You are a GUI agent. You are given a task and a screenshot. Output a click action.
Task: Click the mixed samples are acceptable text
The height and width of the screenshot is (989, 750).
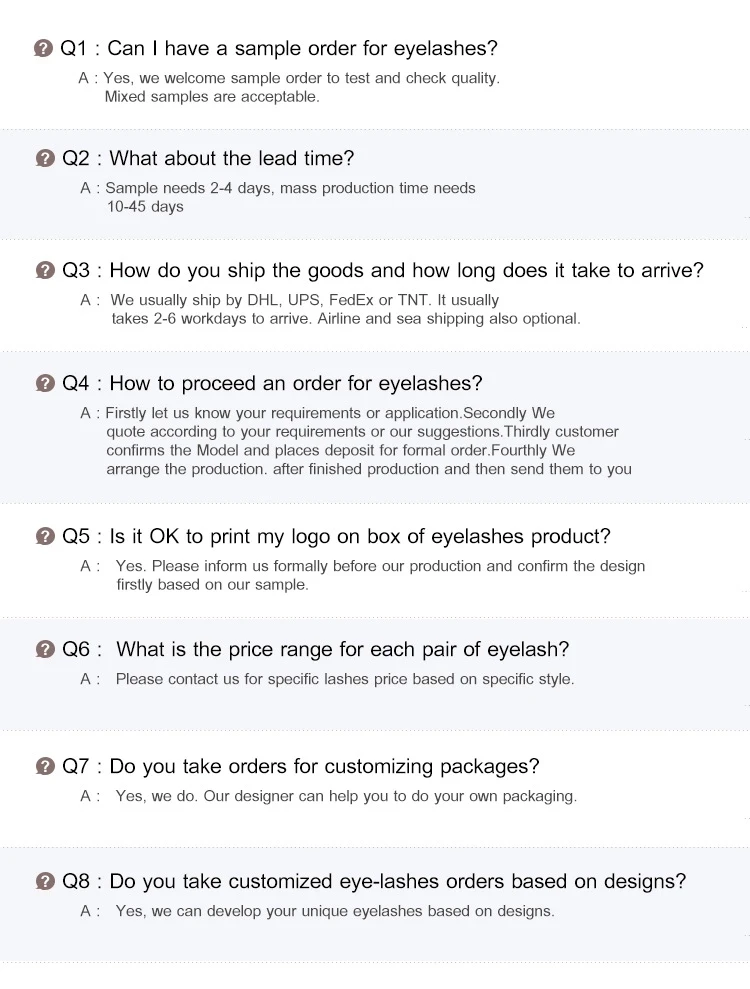click(x=212, y=97)
